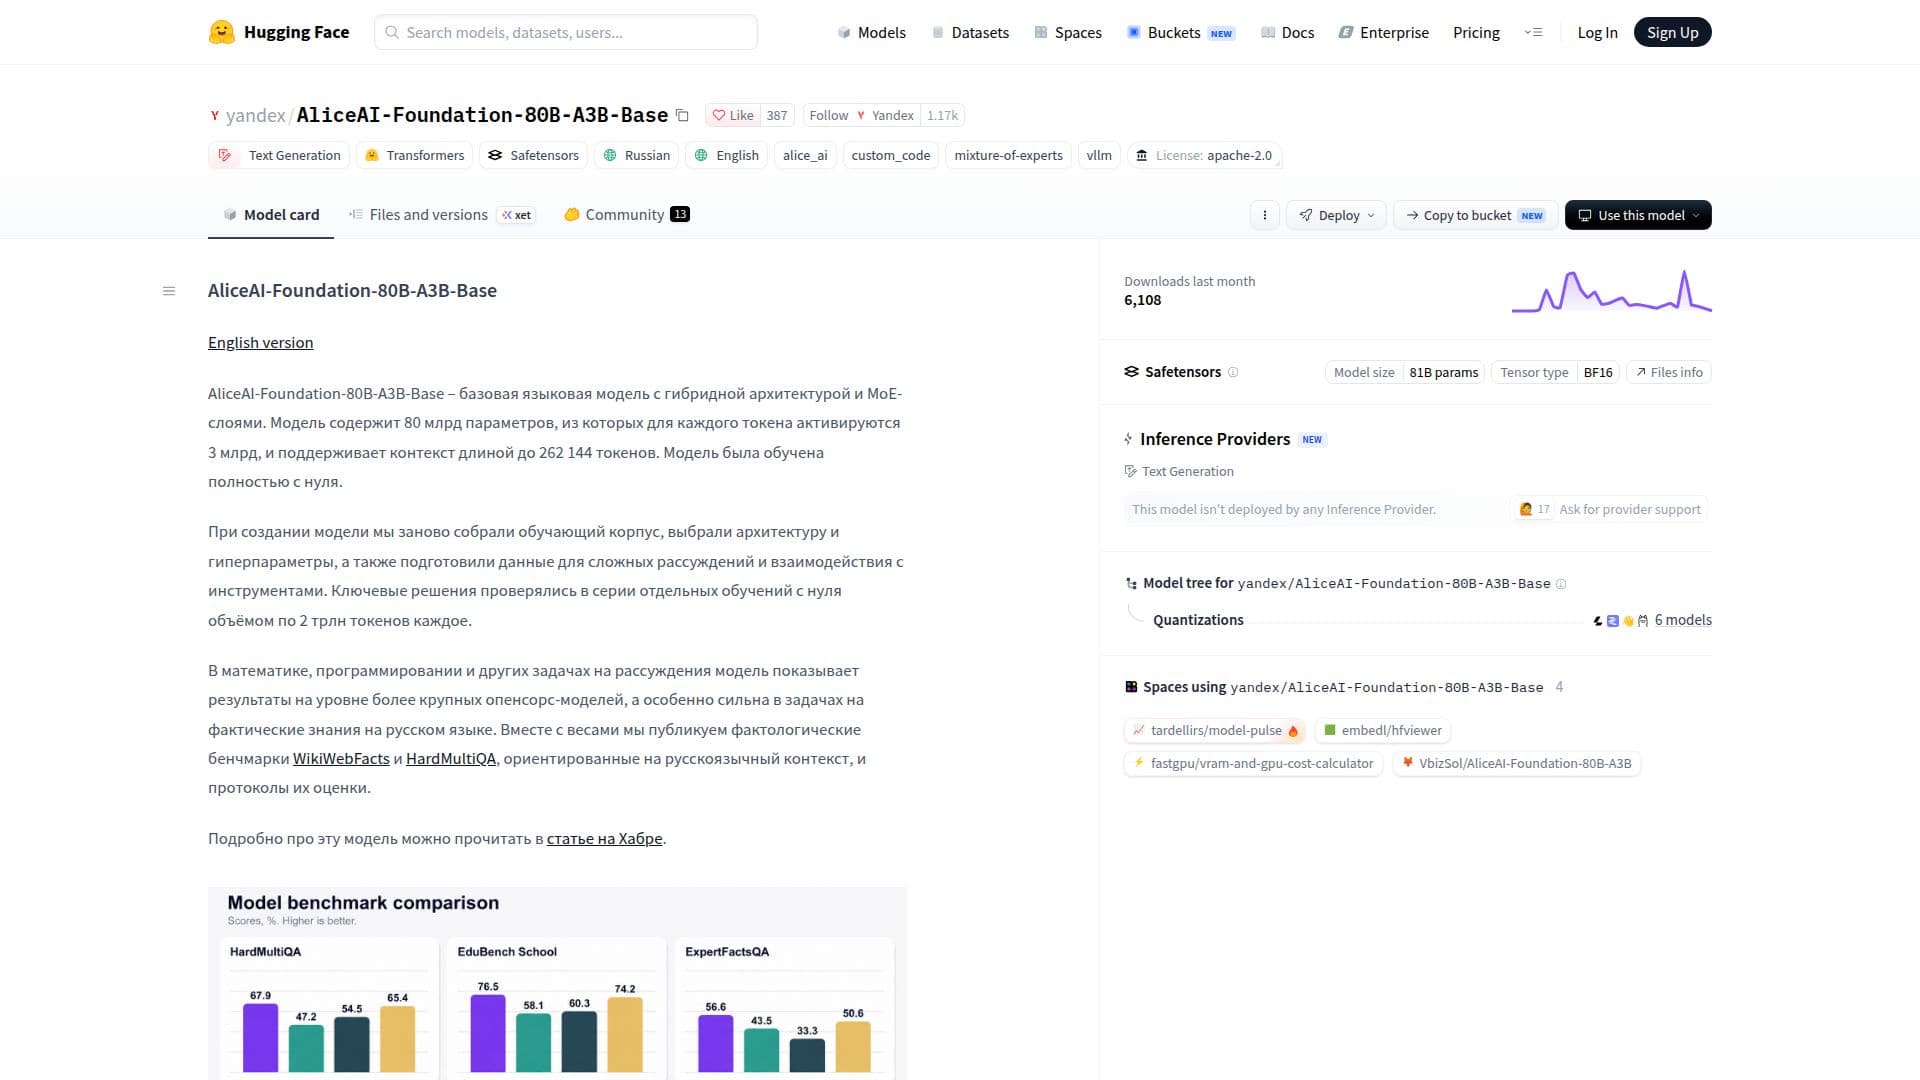Open the English version link

(260, 342)
